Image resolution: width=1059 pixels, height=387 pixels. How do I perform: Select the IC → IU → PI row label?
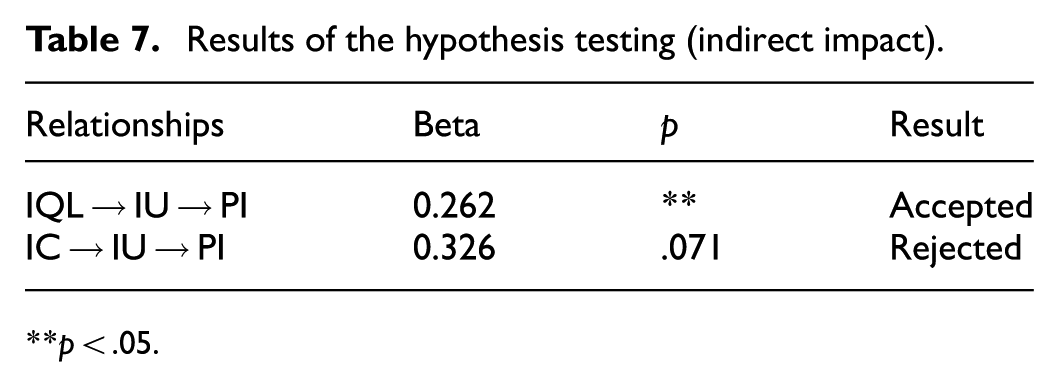click(126, 249)
